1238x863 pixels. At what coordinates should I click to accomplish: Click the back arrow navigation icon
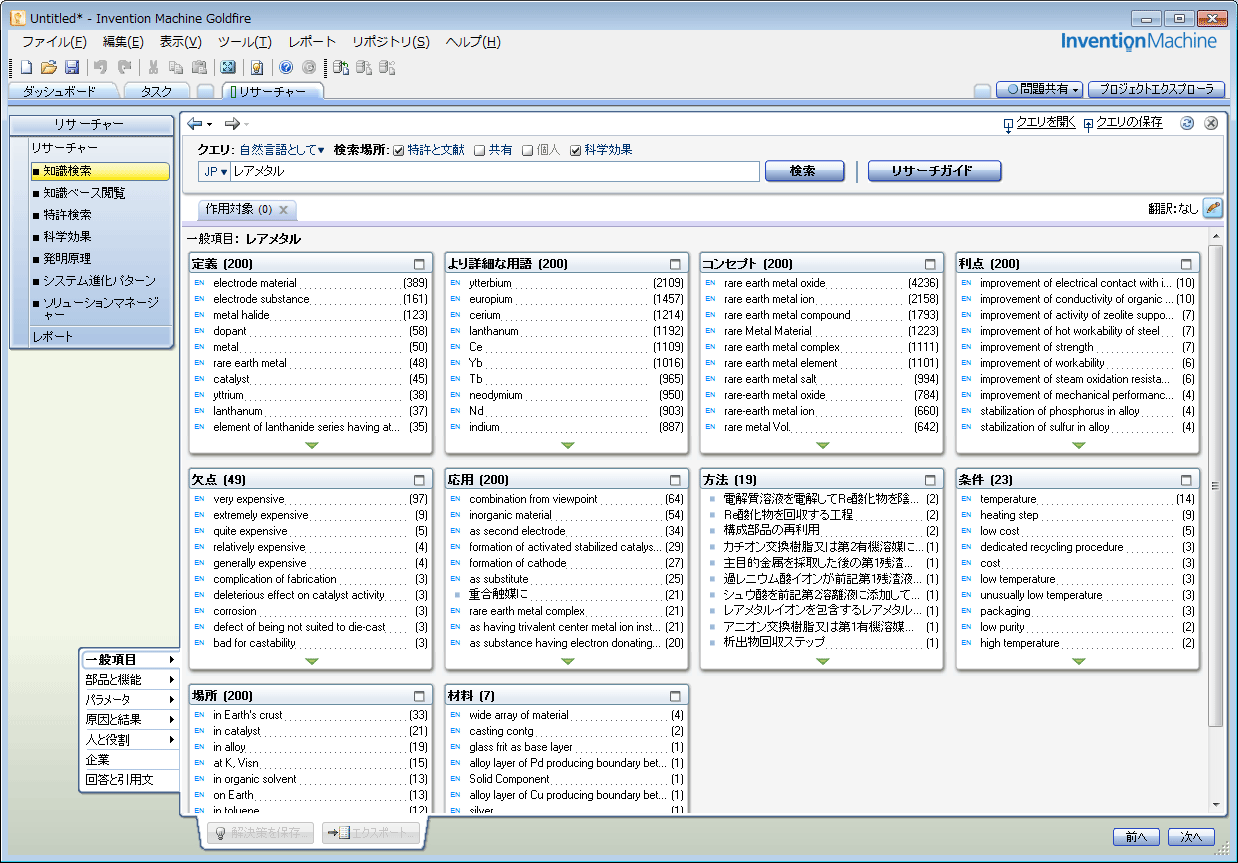(x=195, y=123)
